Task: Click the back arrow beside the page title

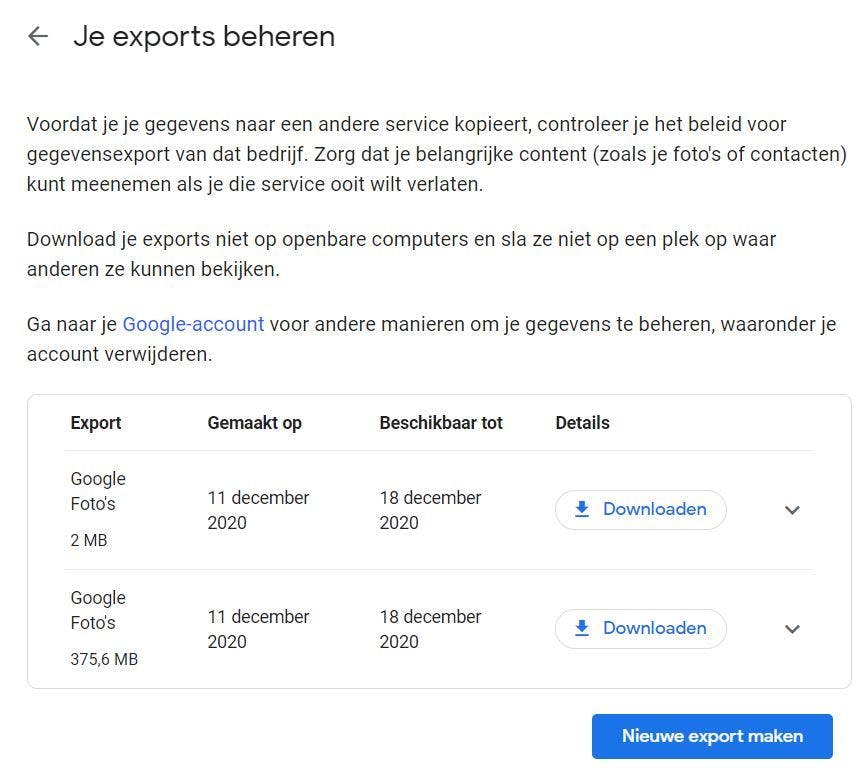Action: 38,37
